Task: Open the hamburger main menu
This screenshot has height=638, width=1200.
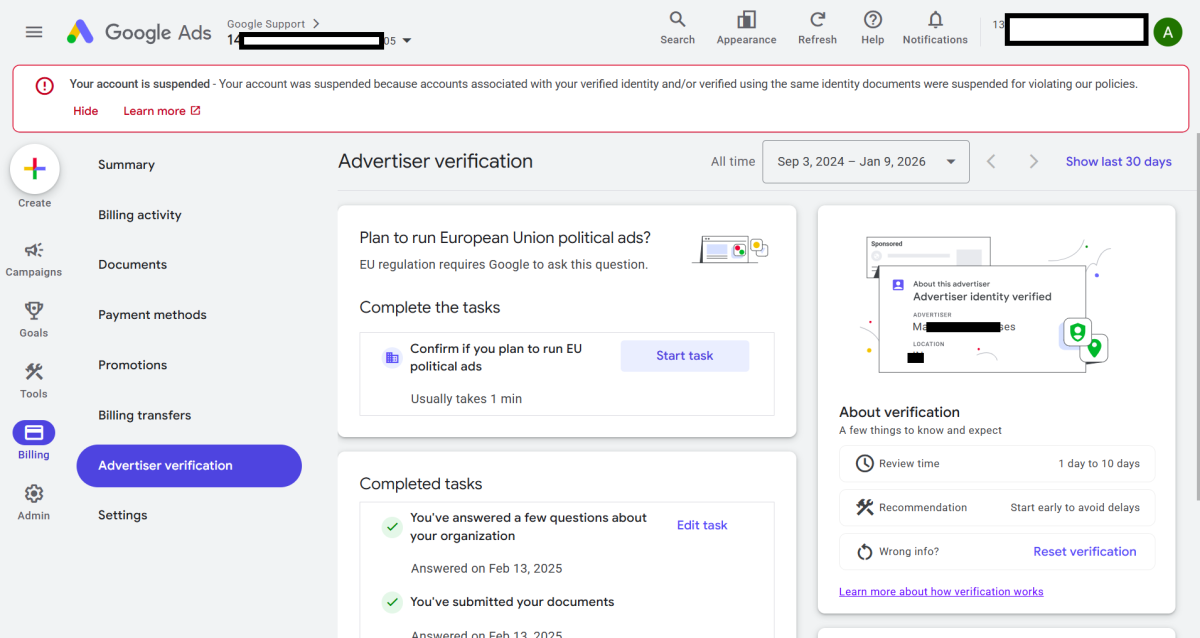Action: [x=34, y=32]
